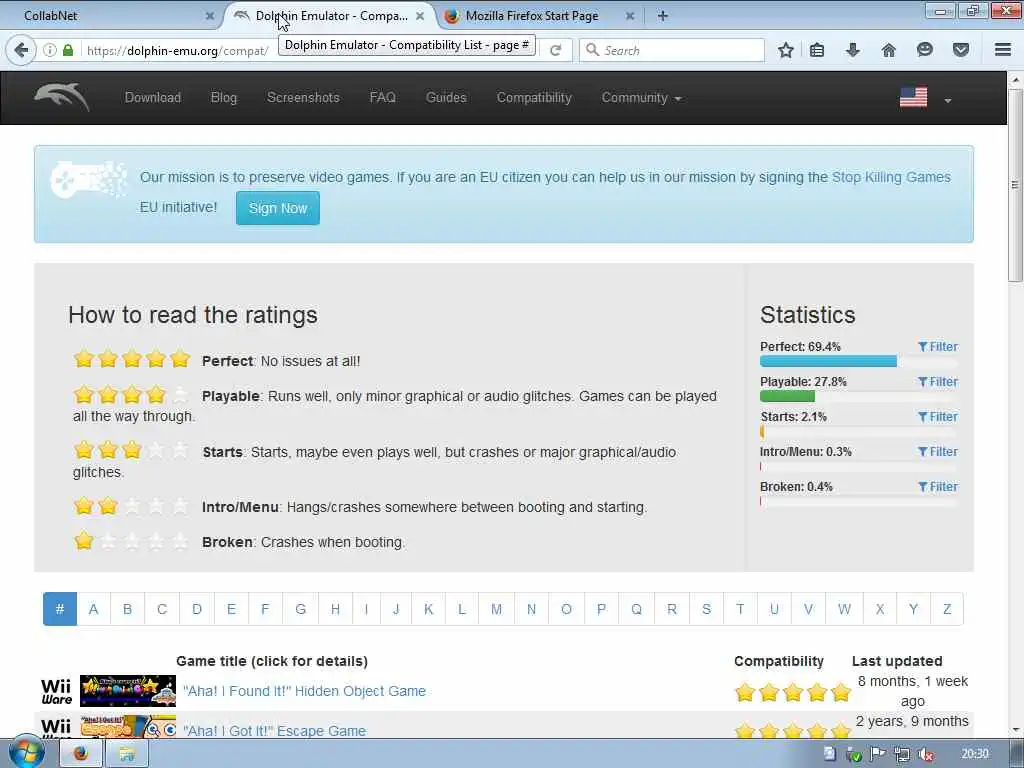Go to the Firefox home icon

point(888,50)
